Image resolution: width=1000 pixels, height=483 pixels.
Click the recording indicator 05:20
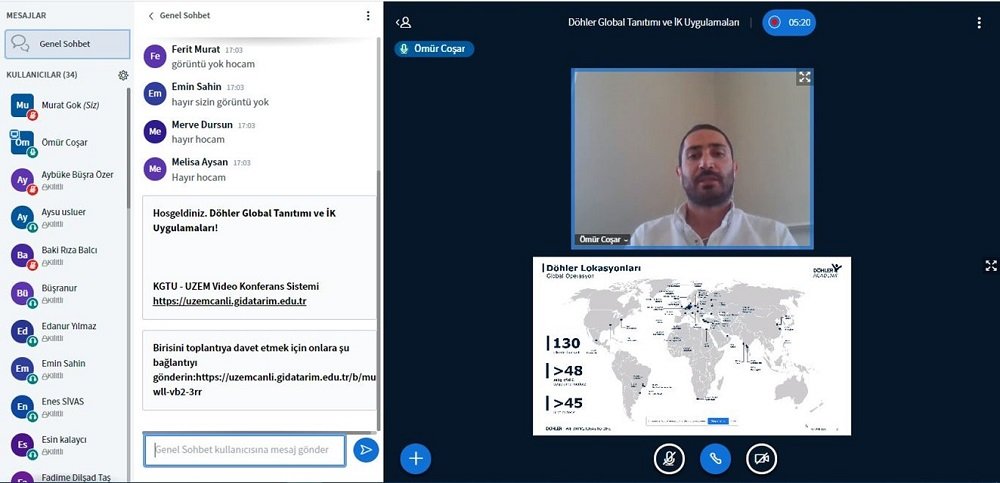(789, 22)
